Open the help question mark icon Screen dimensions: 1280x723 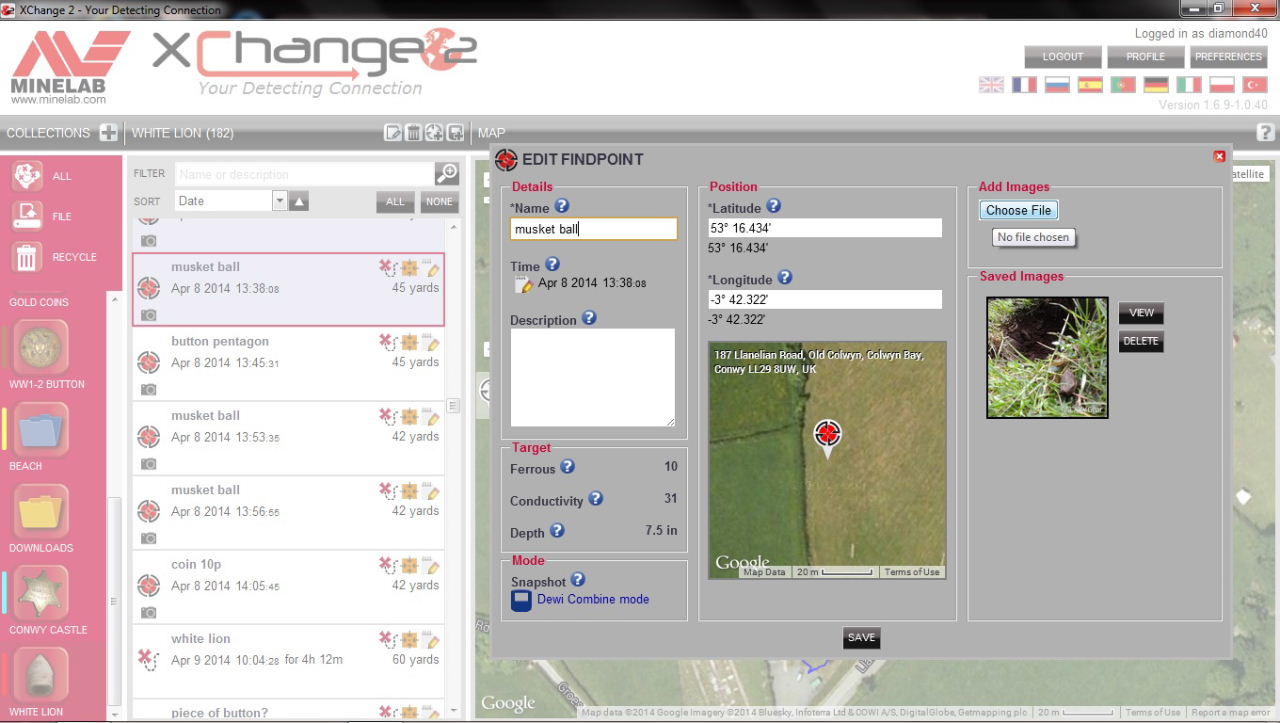1265,133
